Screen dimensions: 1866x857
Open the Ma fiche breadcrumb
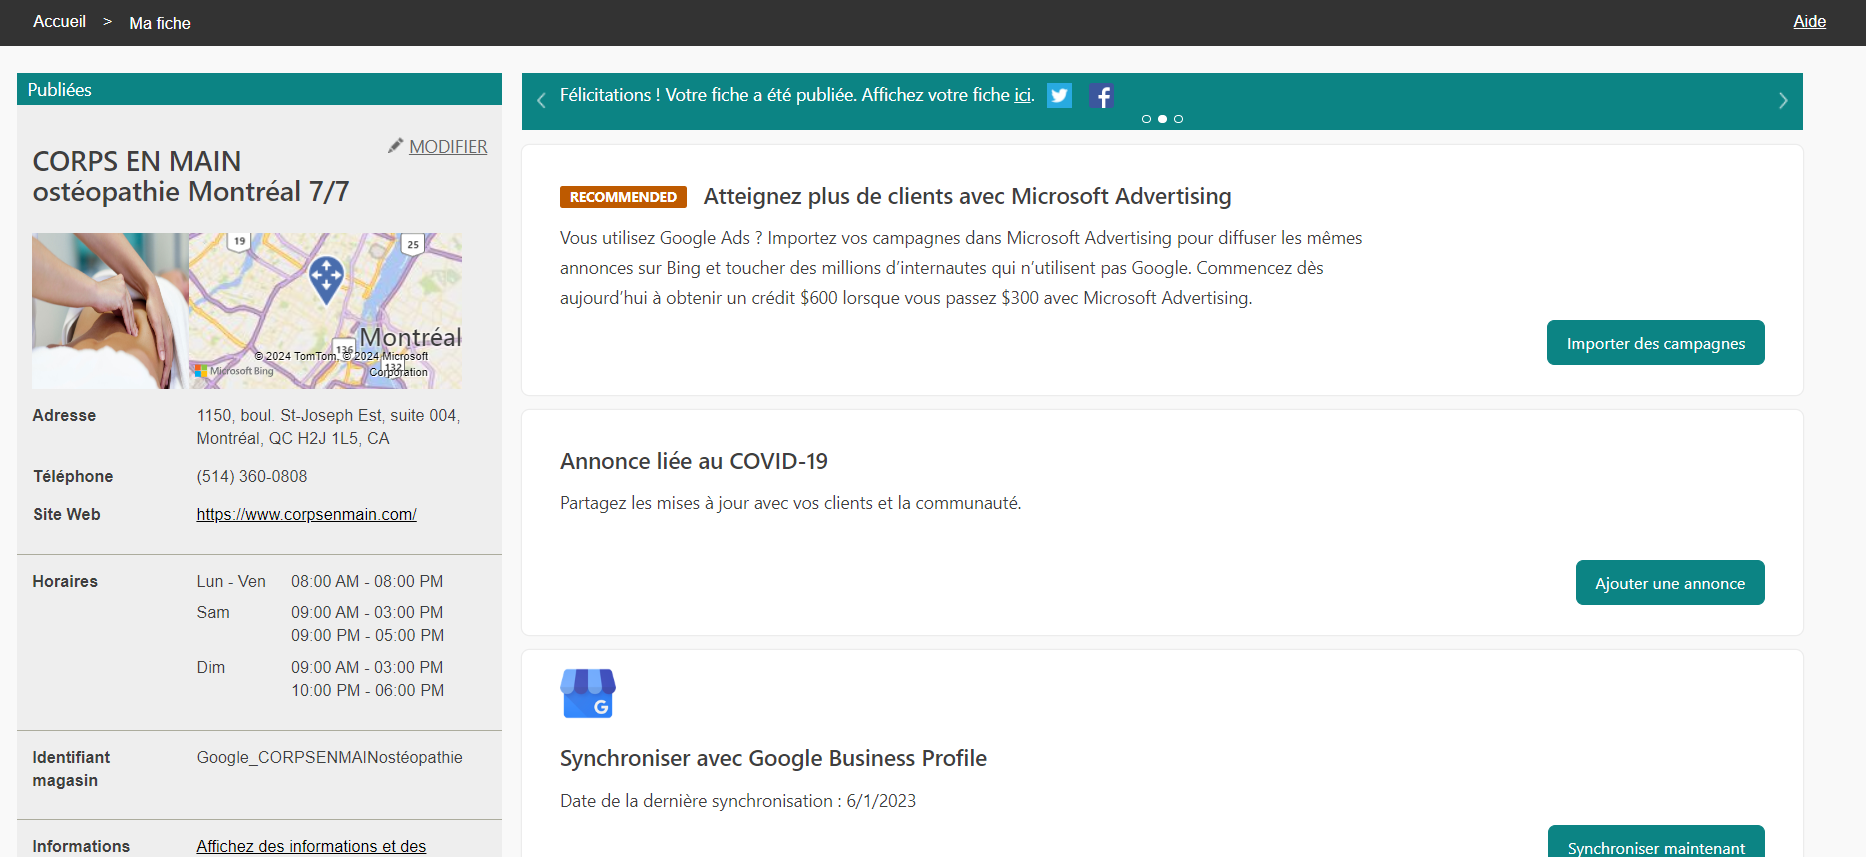[x=160, y=23]
